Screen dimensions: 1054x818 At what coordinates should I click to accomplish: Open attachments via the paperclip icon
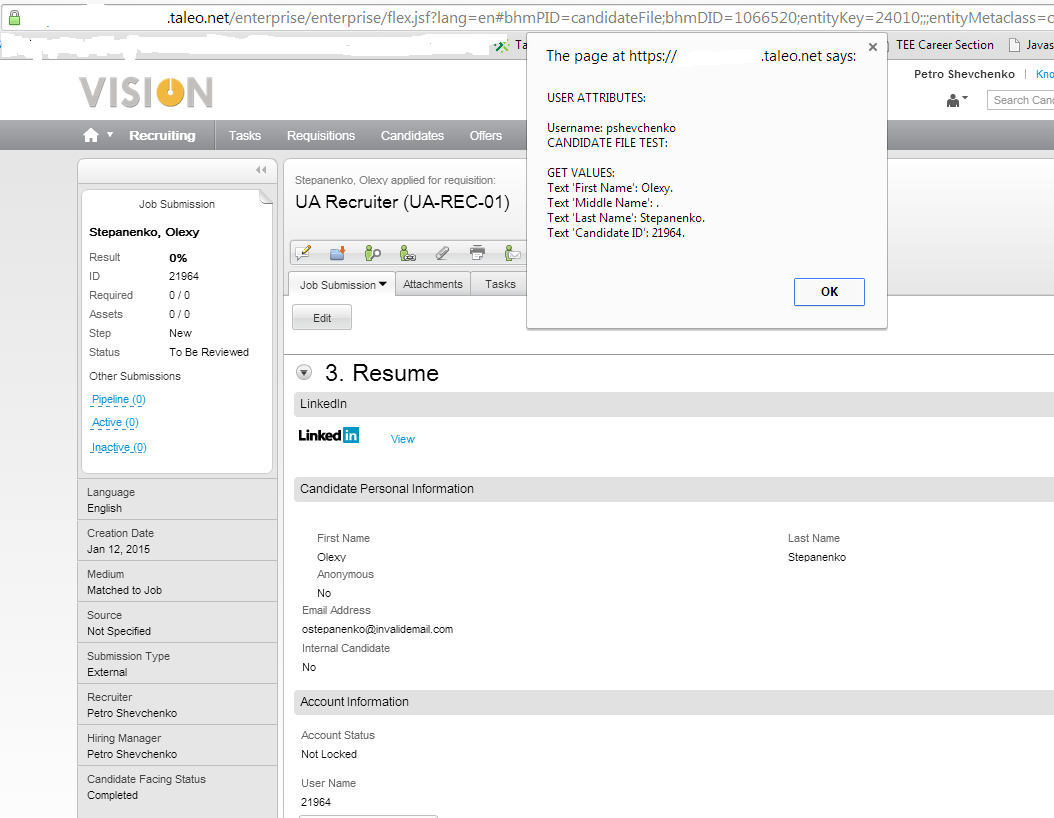pos(442,252)
